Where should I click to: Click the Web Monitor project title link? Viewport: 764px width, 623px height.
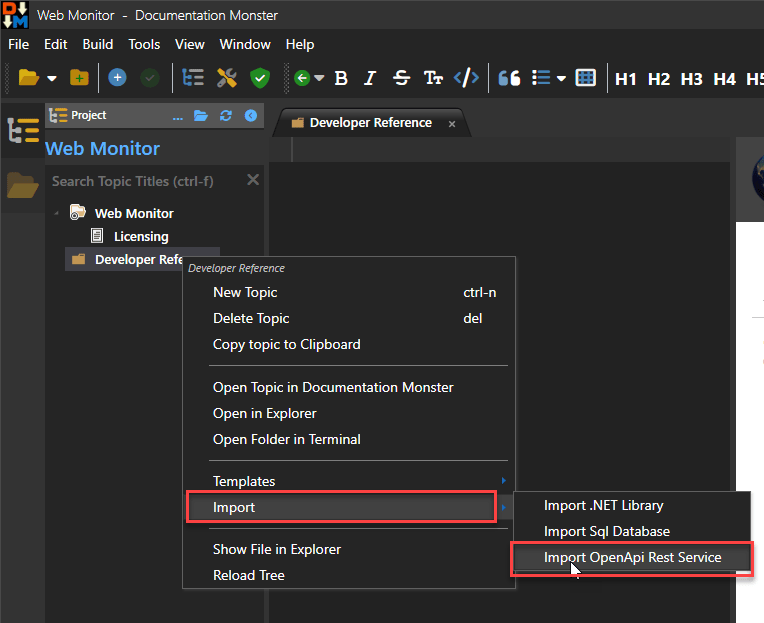(x=102, y=149)
